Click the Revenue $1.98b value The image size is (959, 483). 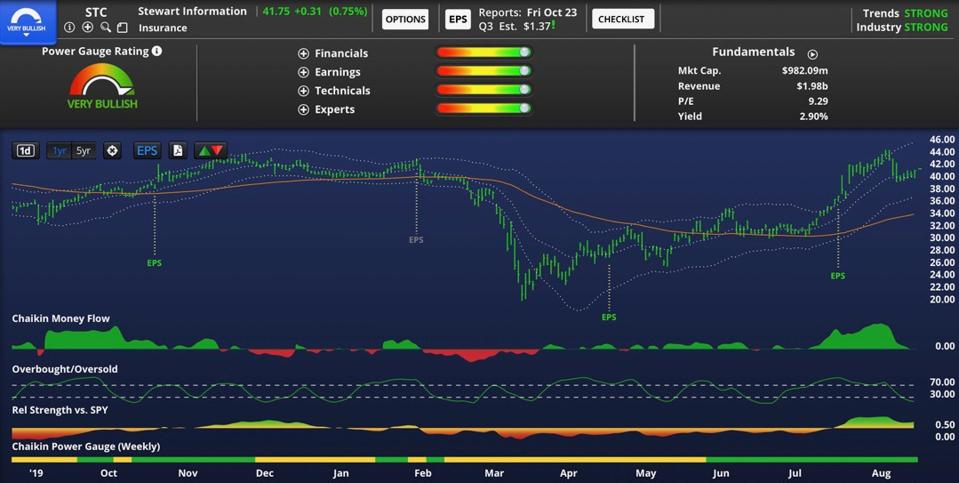pos(812,86)
